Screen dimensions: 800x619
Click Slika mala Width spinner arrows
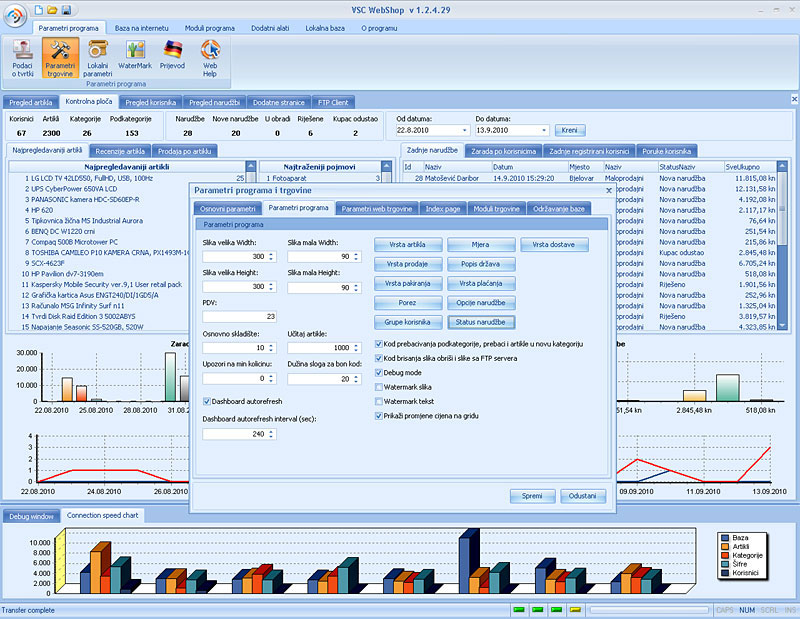click(356, 257)
